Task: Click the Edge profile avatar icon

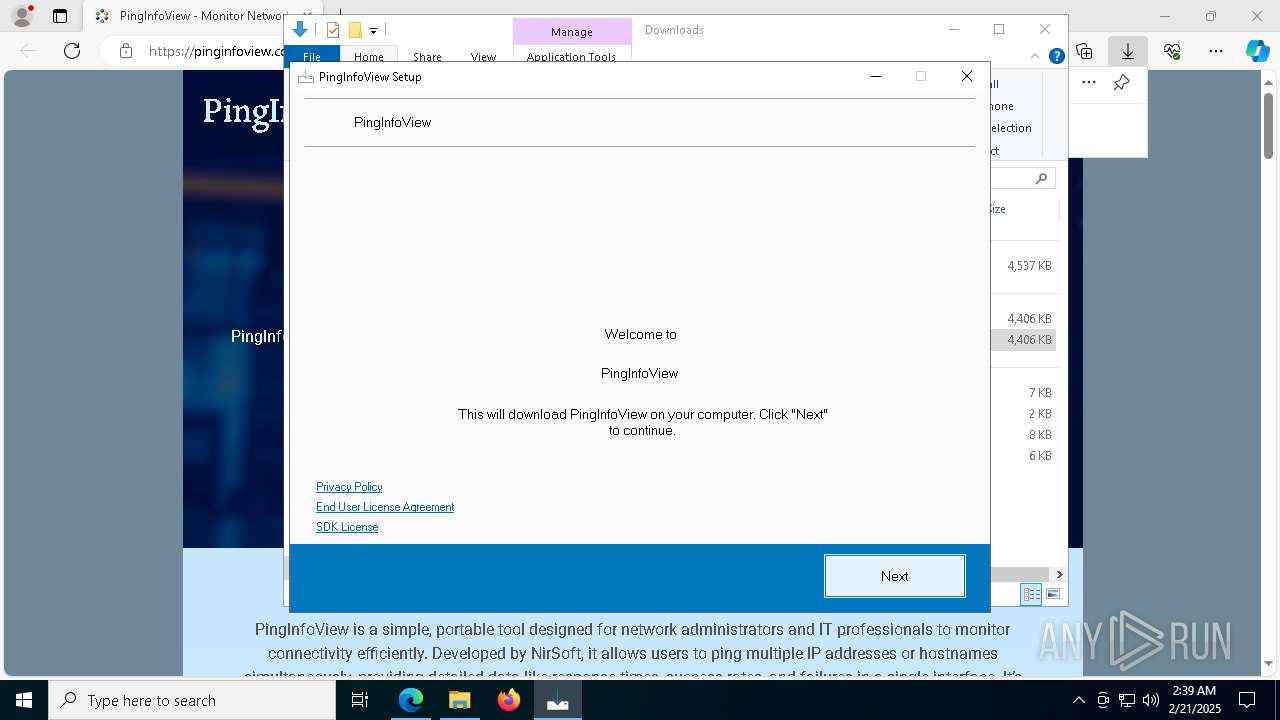Action: tap(21, 16)
